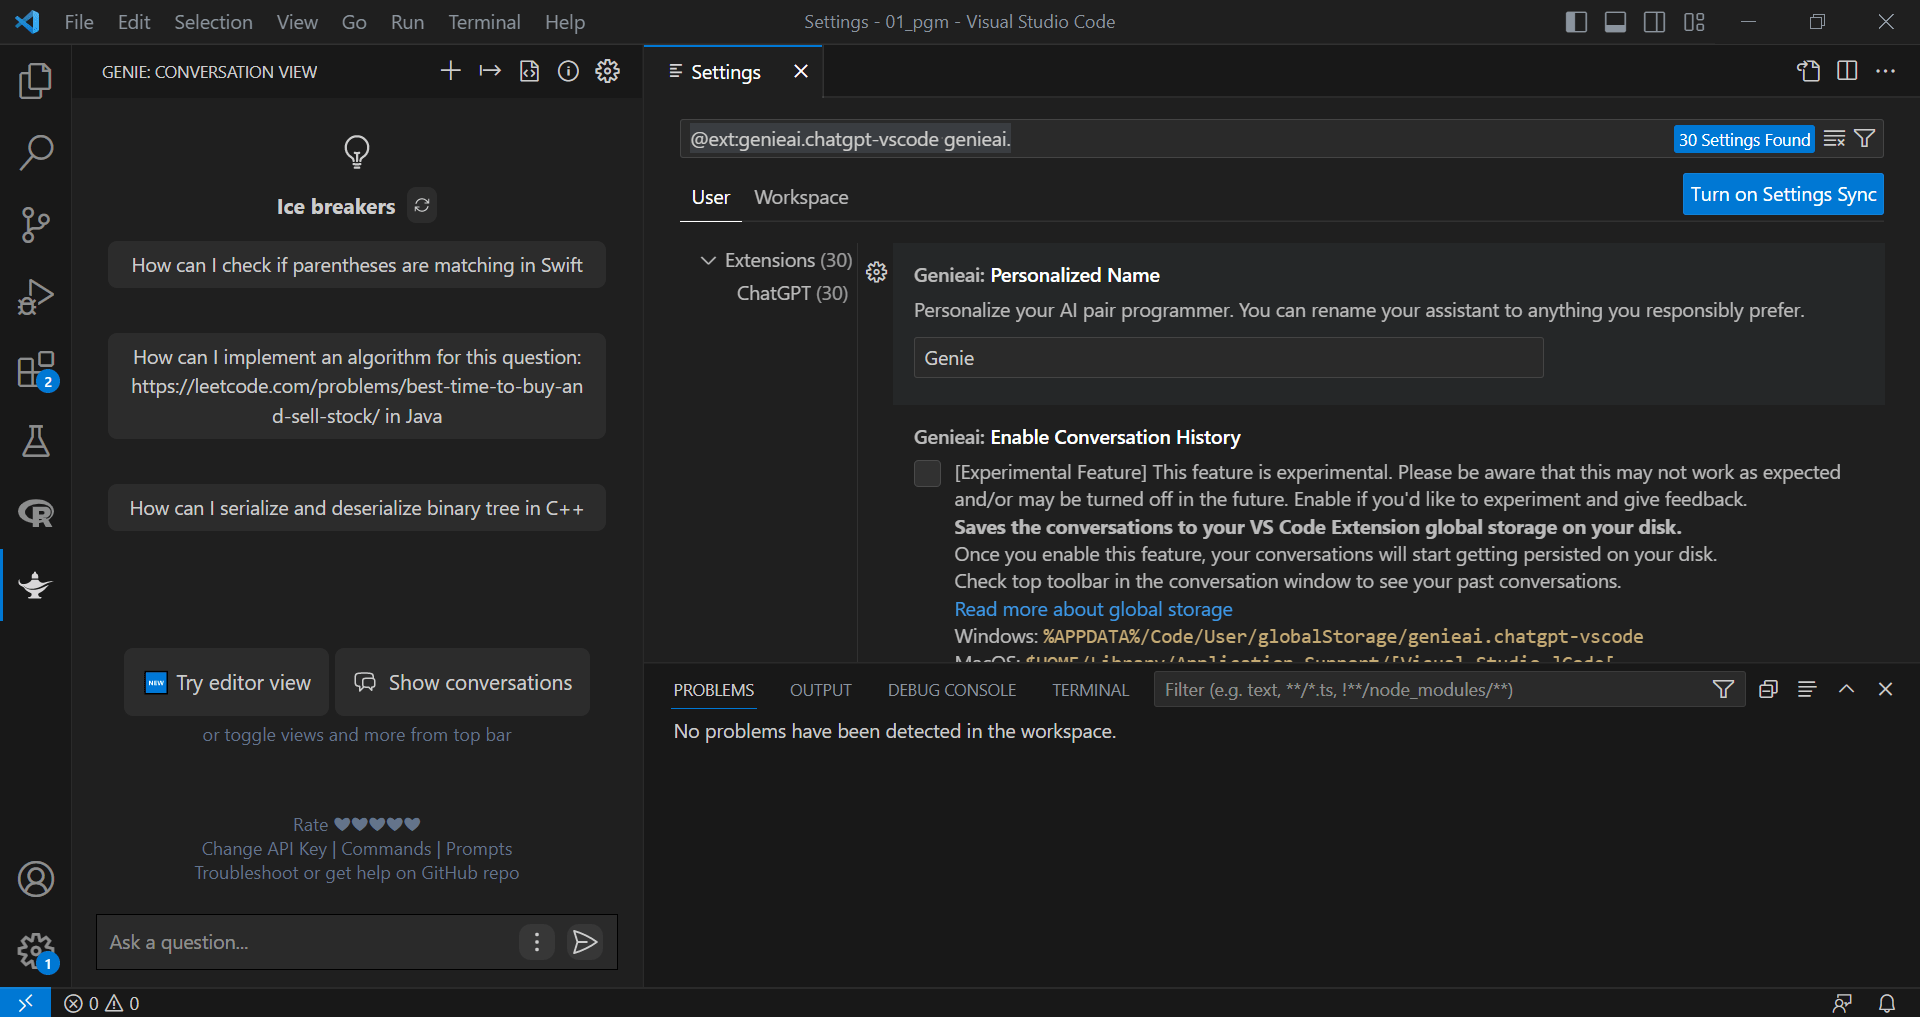Toggle the bottom panel visibility
Viewport: 1920px width, 1017px height.
(1614, 21)
